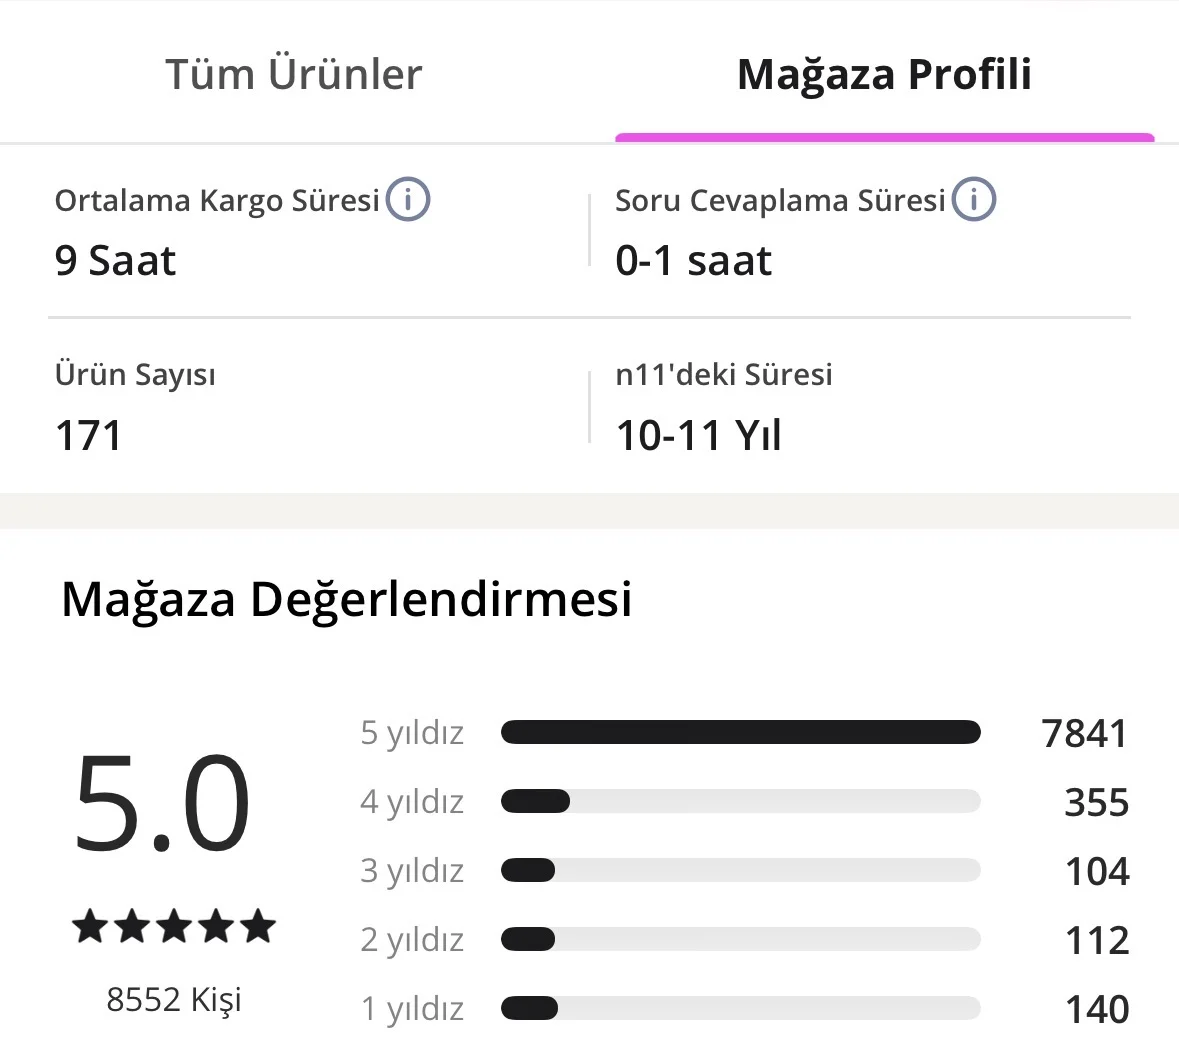The height and width of the screenshot is (1045, 1179).
Task: Tap info icon beside Soru Cevaplama Süresi
Action: pyautogui.click(x=973, y=199)
